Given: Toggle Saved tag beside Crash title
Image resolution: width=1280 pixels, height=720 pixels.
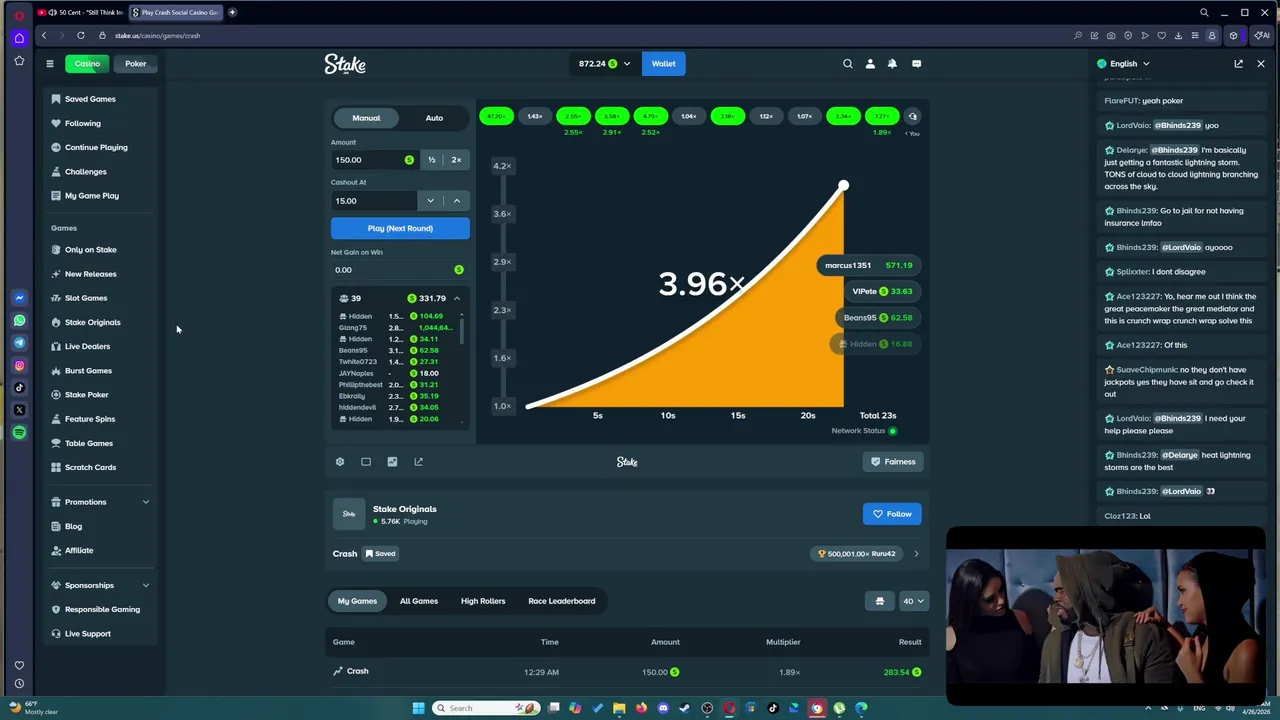Looking at the screenshot, I should click(380, 554).
